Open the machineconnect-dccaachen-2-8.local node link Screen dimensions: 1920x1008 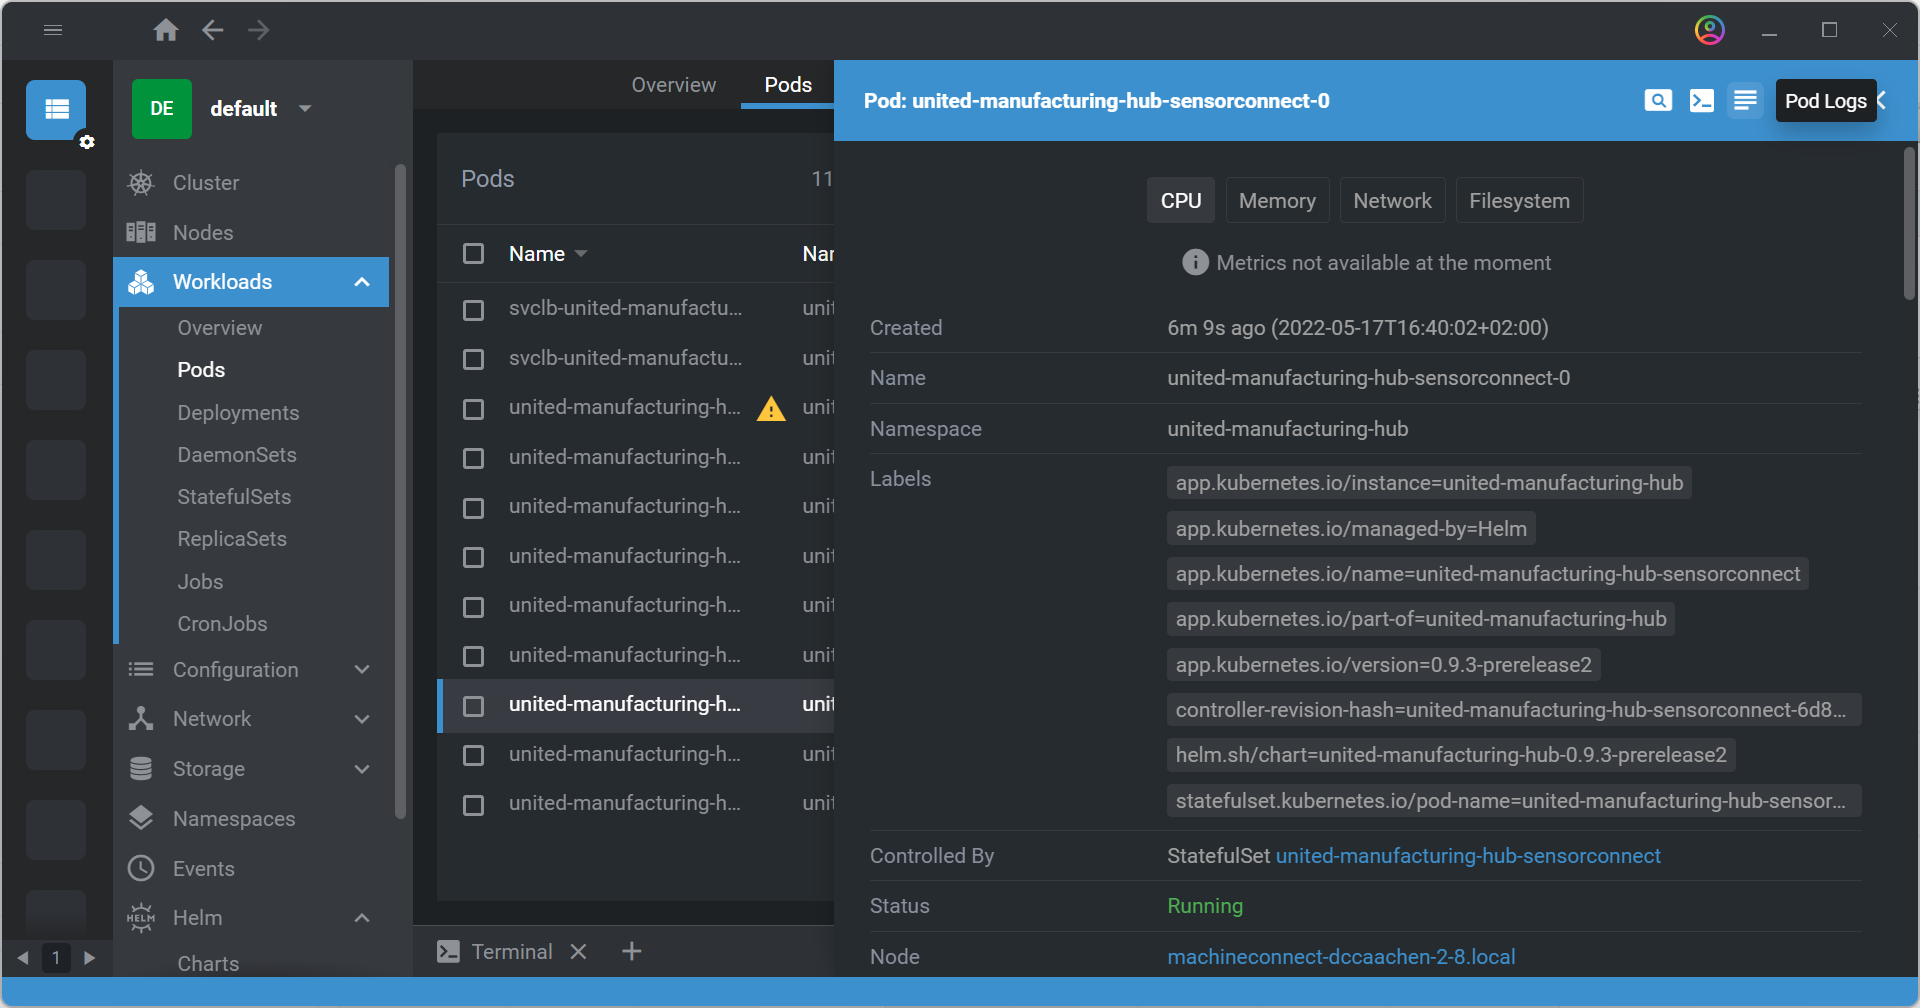click(1340, 957)
